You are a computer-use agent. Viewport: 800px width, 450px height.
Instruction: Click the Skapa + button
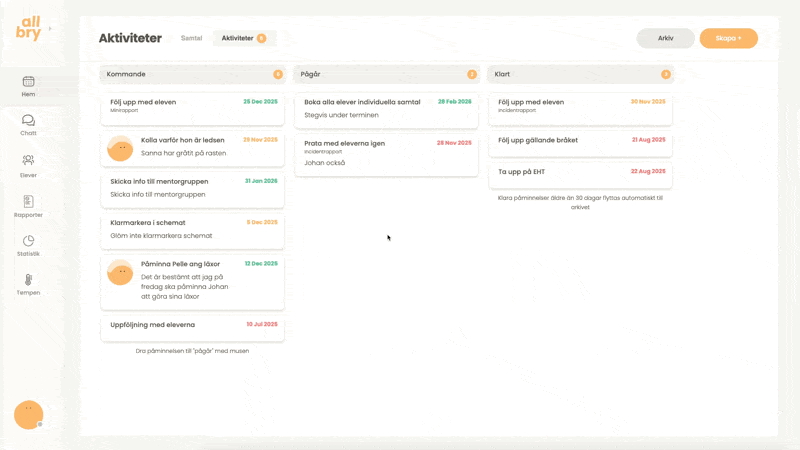(728, 38)
